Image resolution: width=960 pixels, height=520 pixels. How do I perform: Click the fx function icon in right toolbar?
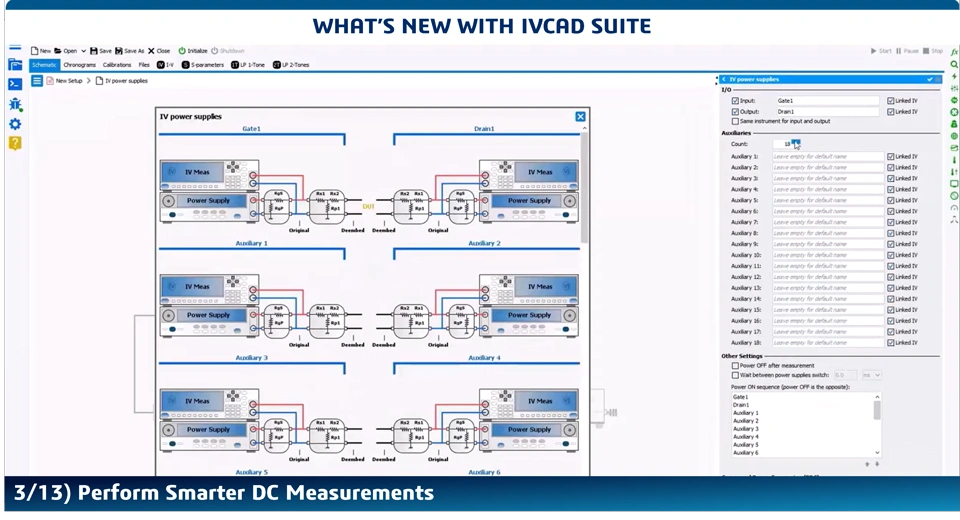(x=954, y=51)
